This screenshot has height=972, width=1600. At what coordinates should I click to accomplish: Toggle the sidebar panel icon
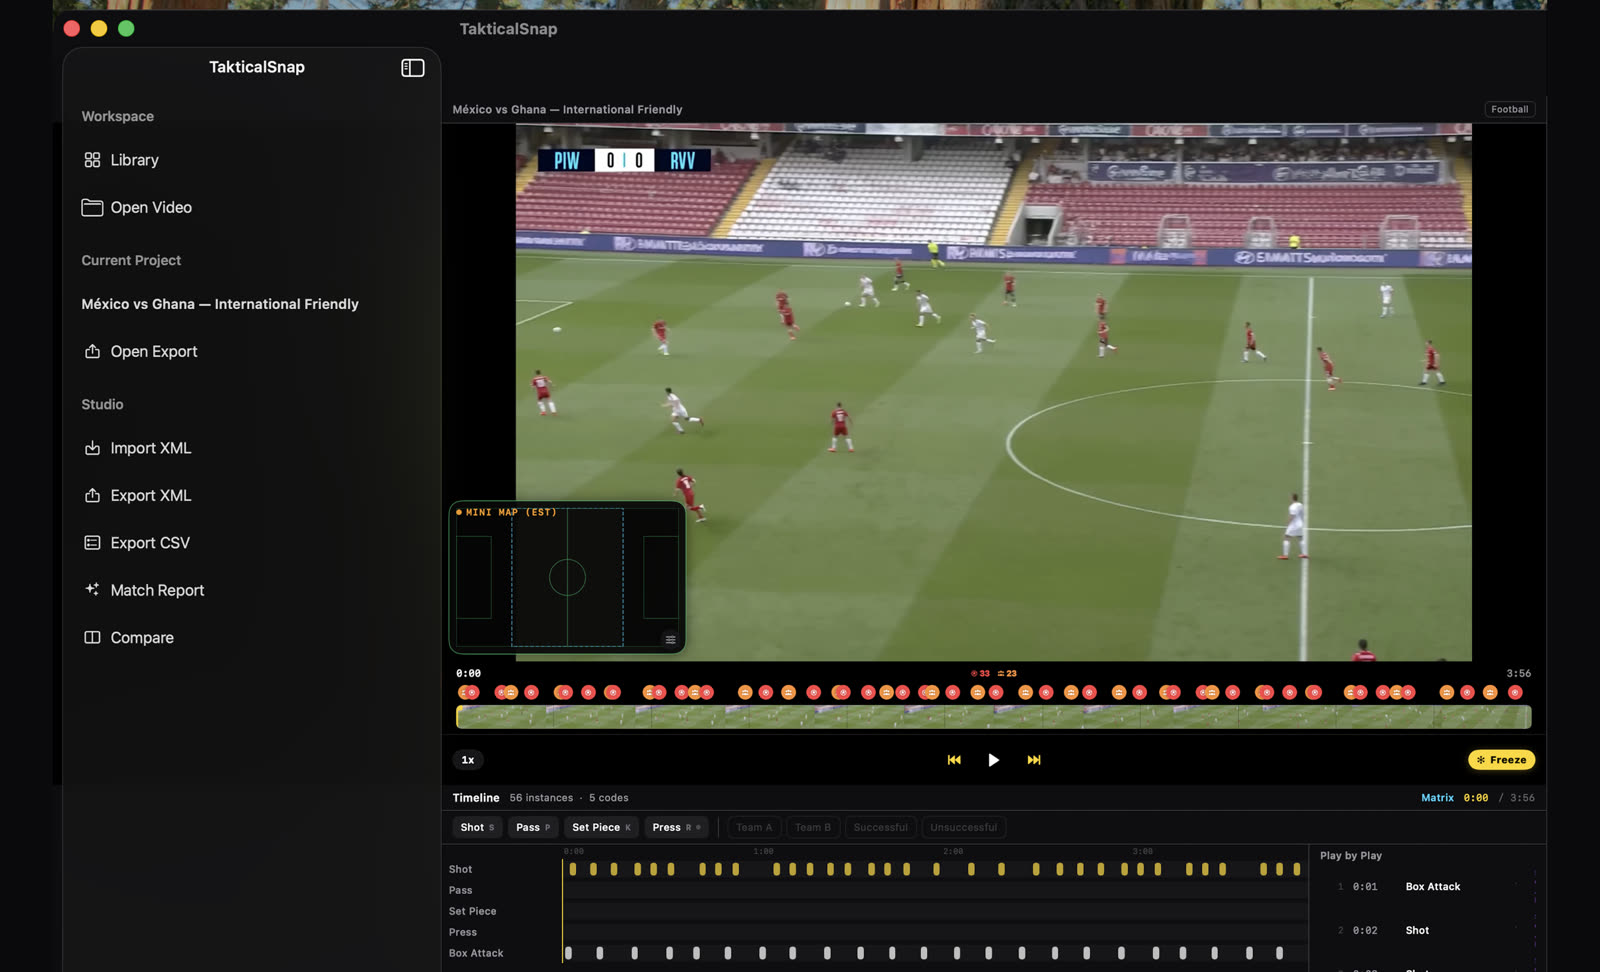[413, 68]
